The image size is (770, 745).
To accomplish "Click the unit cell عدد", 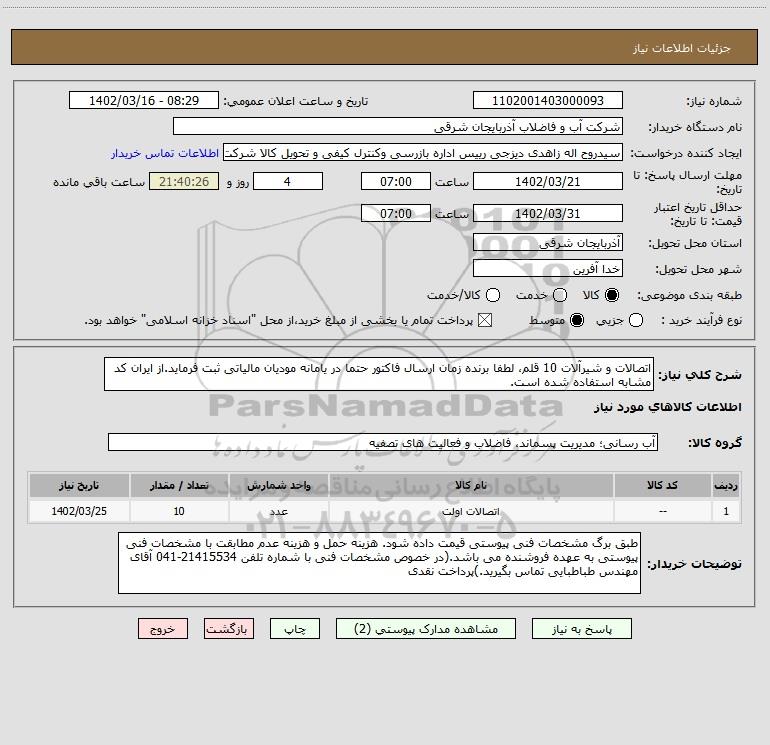I will click(x=278, y=511).
